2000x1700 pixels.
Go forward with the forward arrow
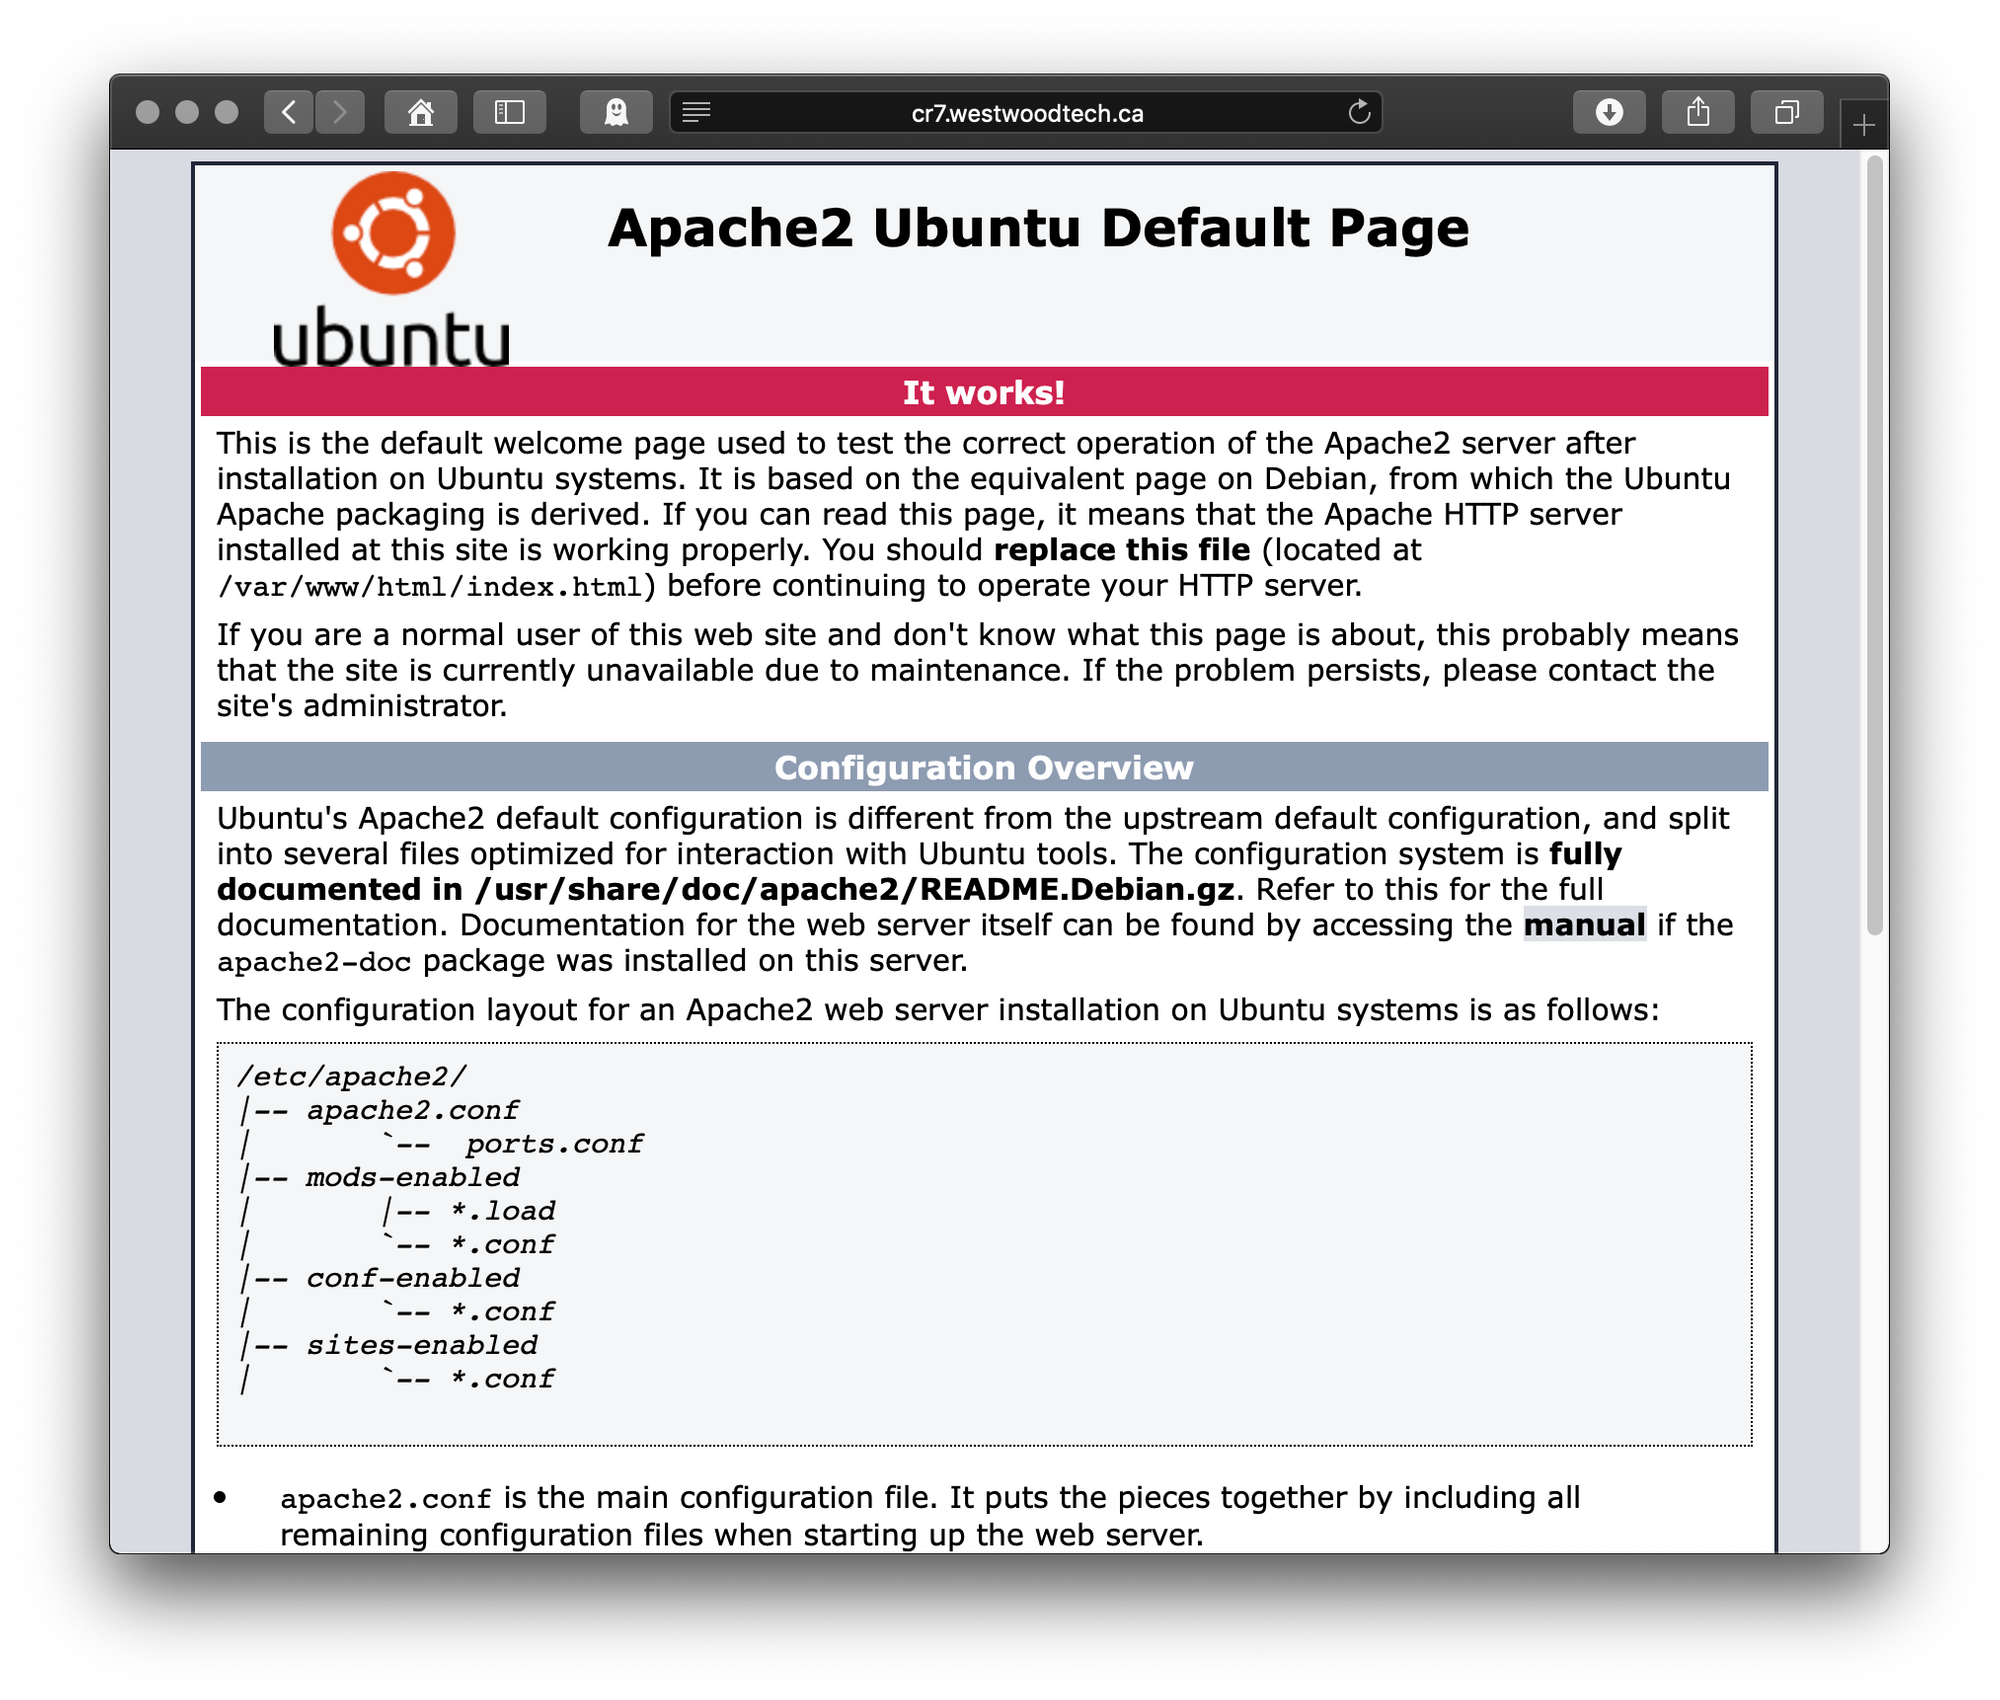(x=340, y=112)
